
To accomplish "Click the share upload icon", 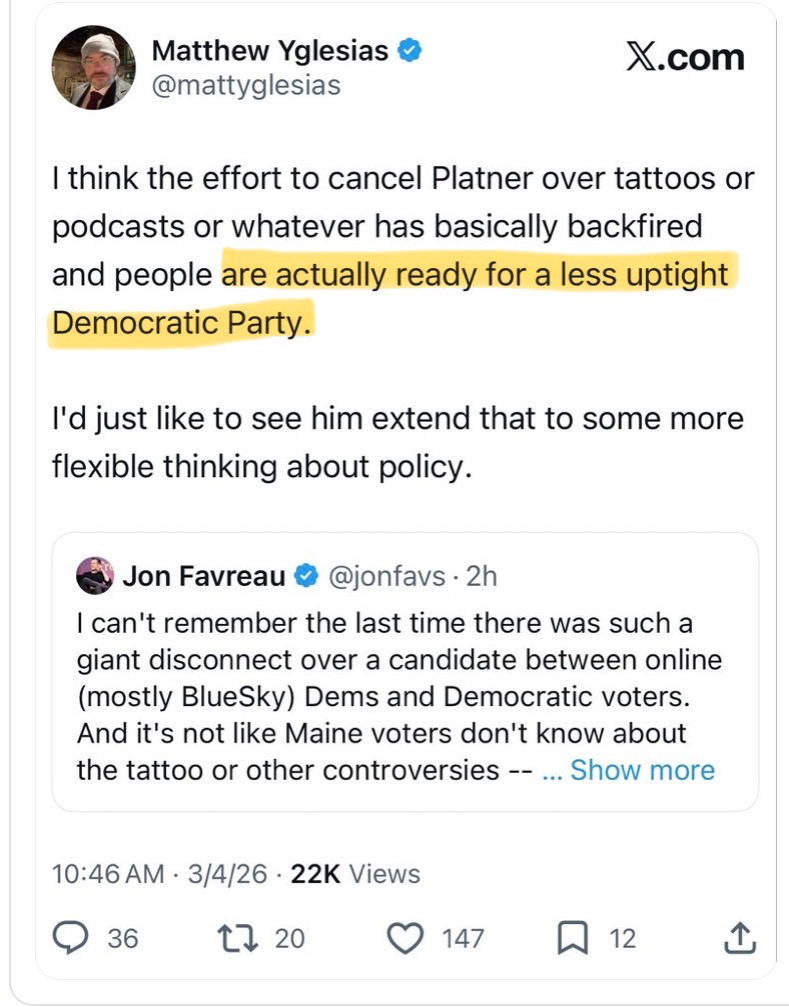I will click(738, 938).
